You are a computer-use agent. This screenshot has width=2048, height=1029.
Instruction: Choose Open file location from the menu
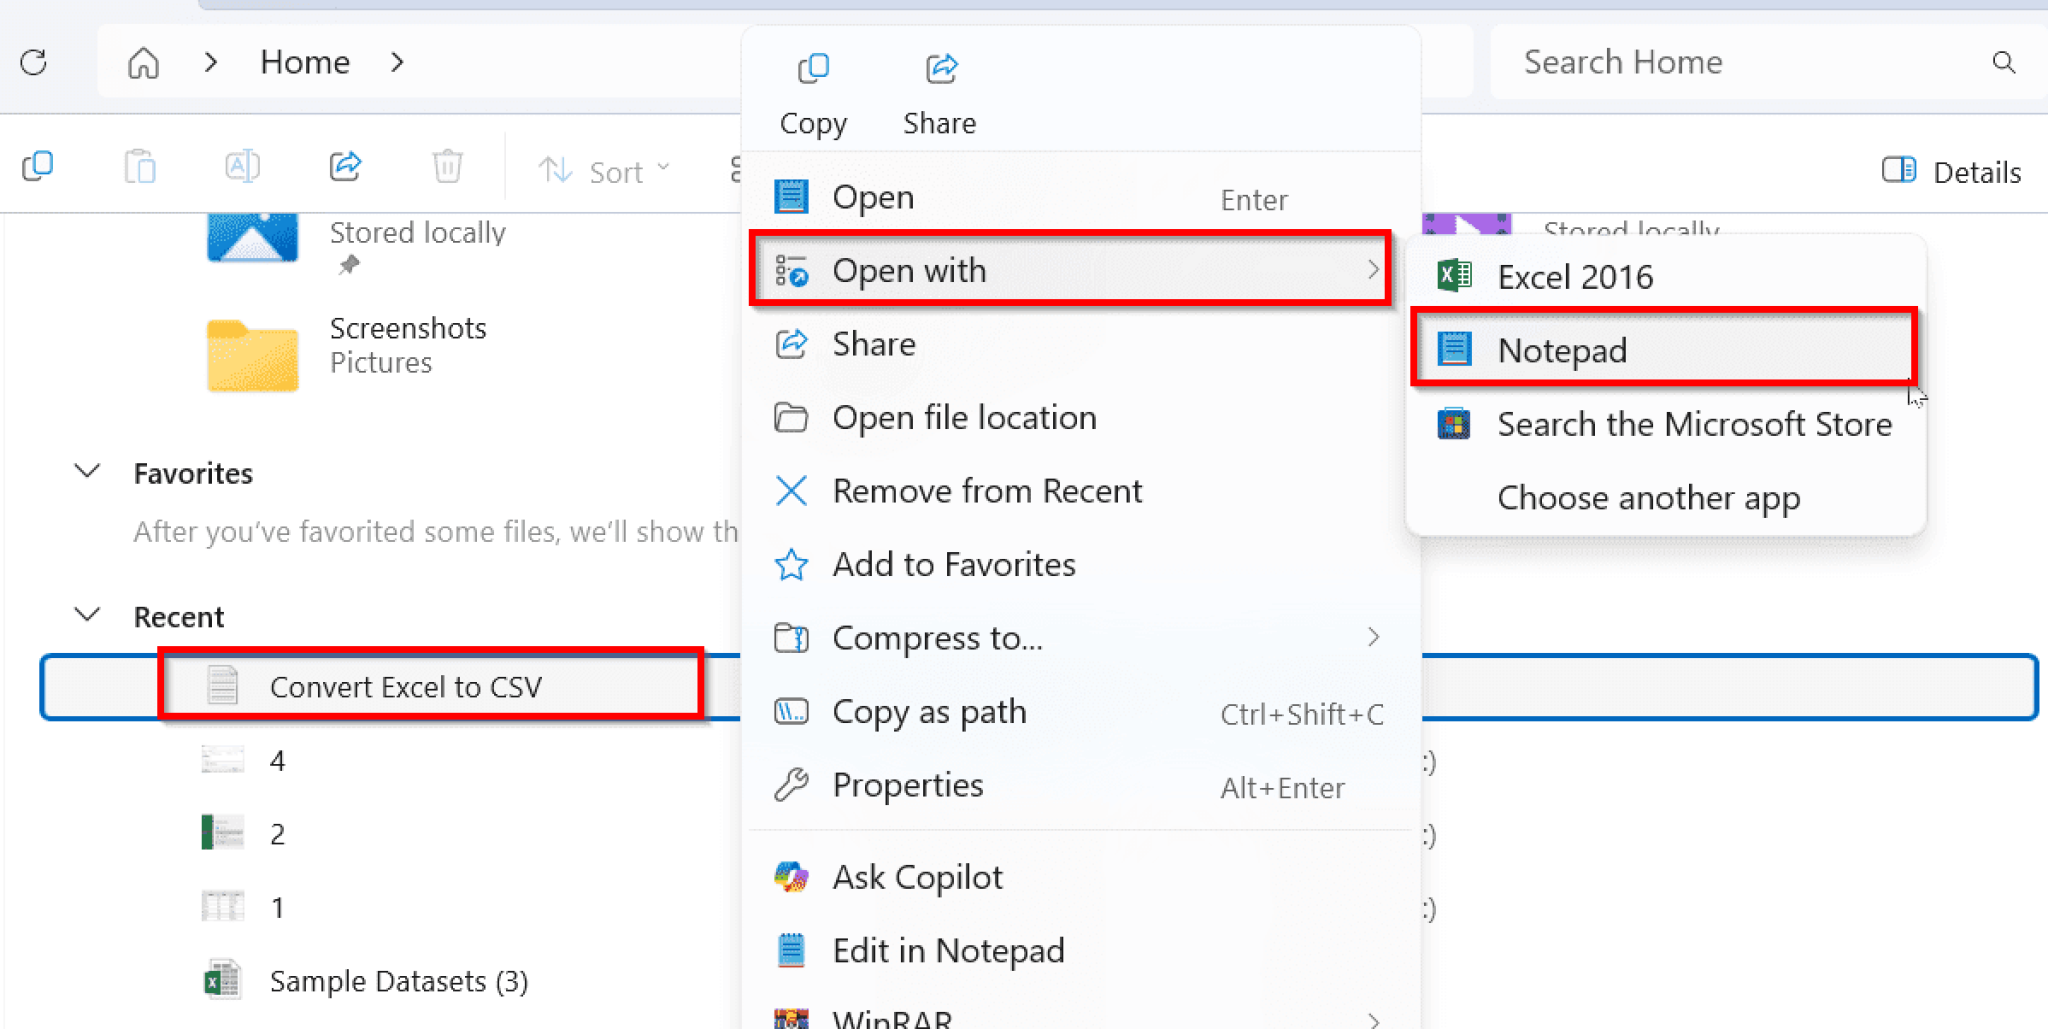(x=964, y=417)
